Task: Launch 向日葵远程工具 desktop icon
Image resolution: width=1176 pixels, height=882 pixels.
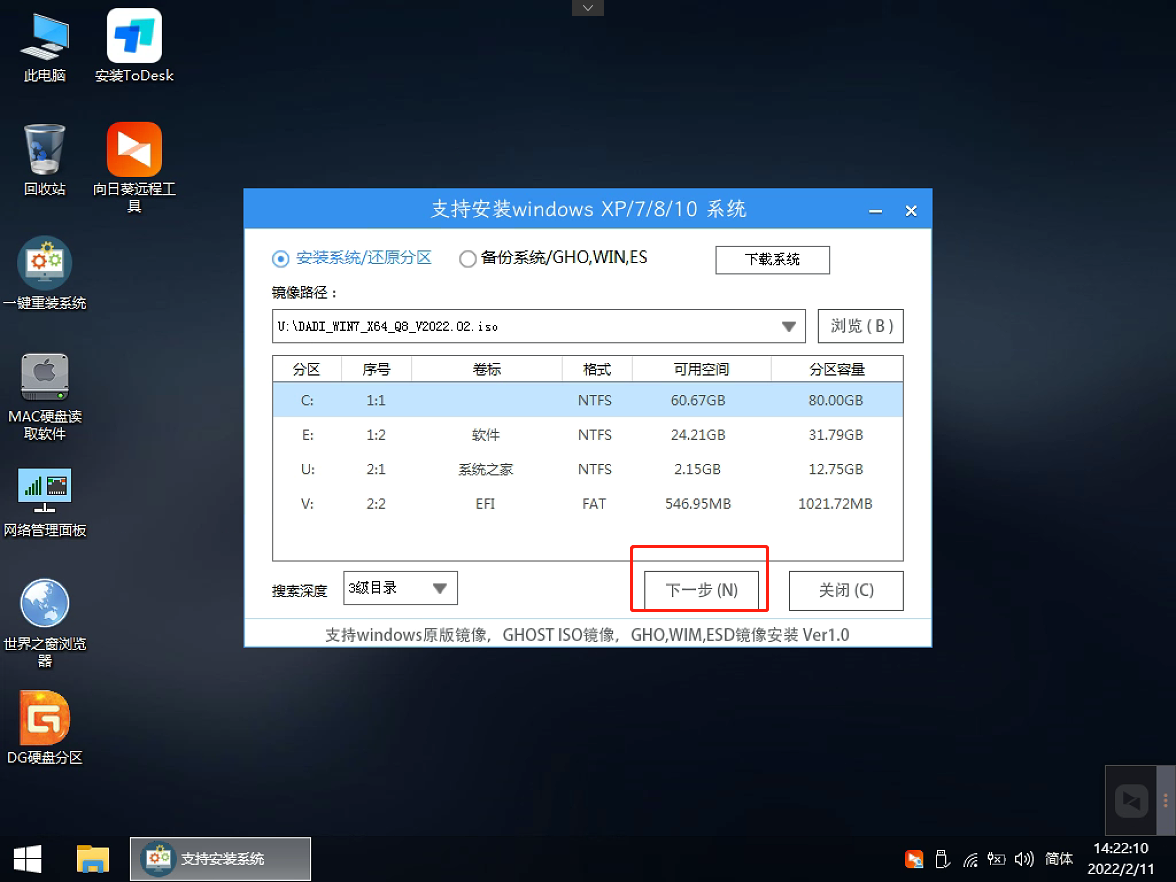Action: (134, 166)
